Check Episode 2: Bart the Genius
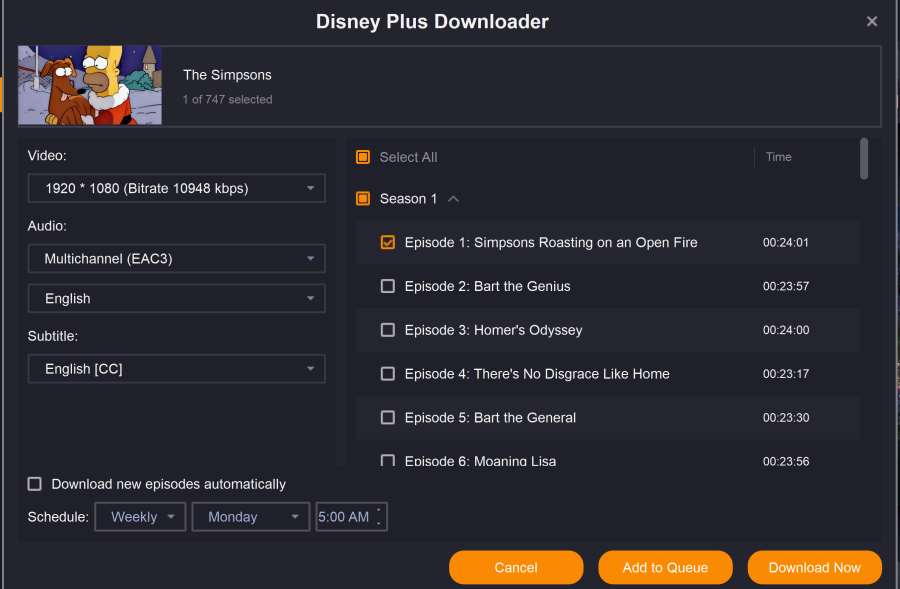This screenshot has height=589, width=900. (x=388, y=287)
